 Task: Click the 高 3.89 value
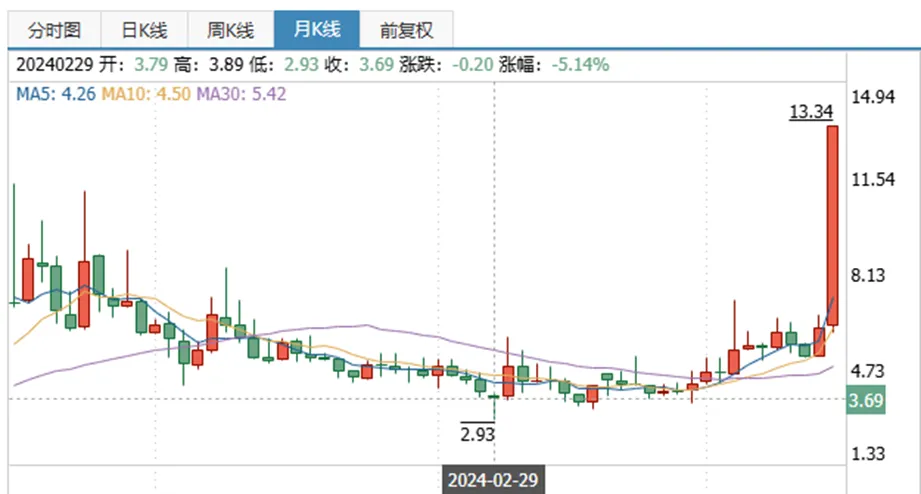[226, 65]
